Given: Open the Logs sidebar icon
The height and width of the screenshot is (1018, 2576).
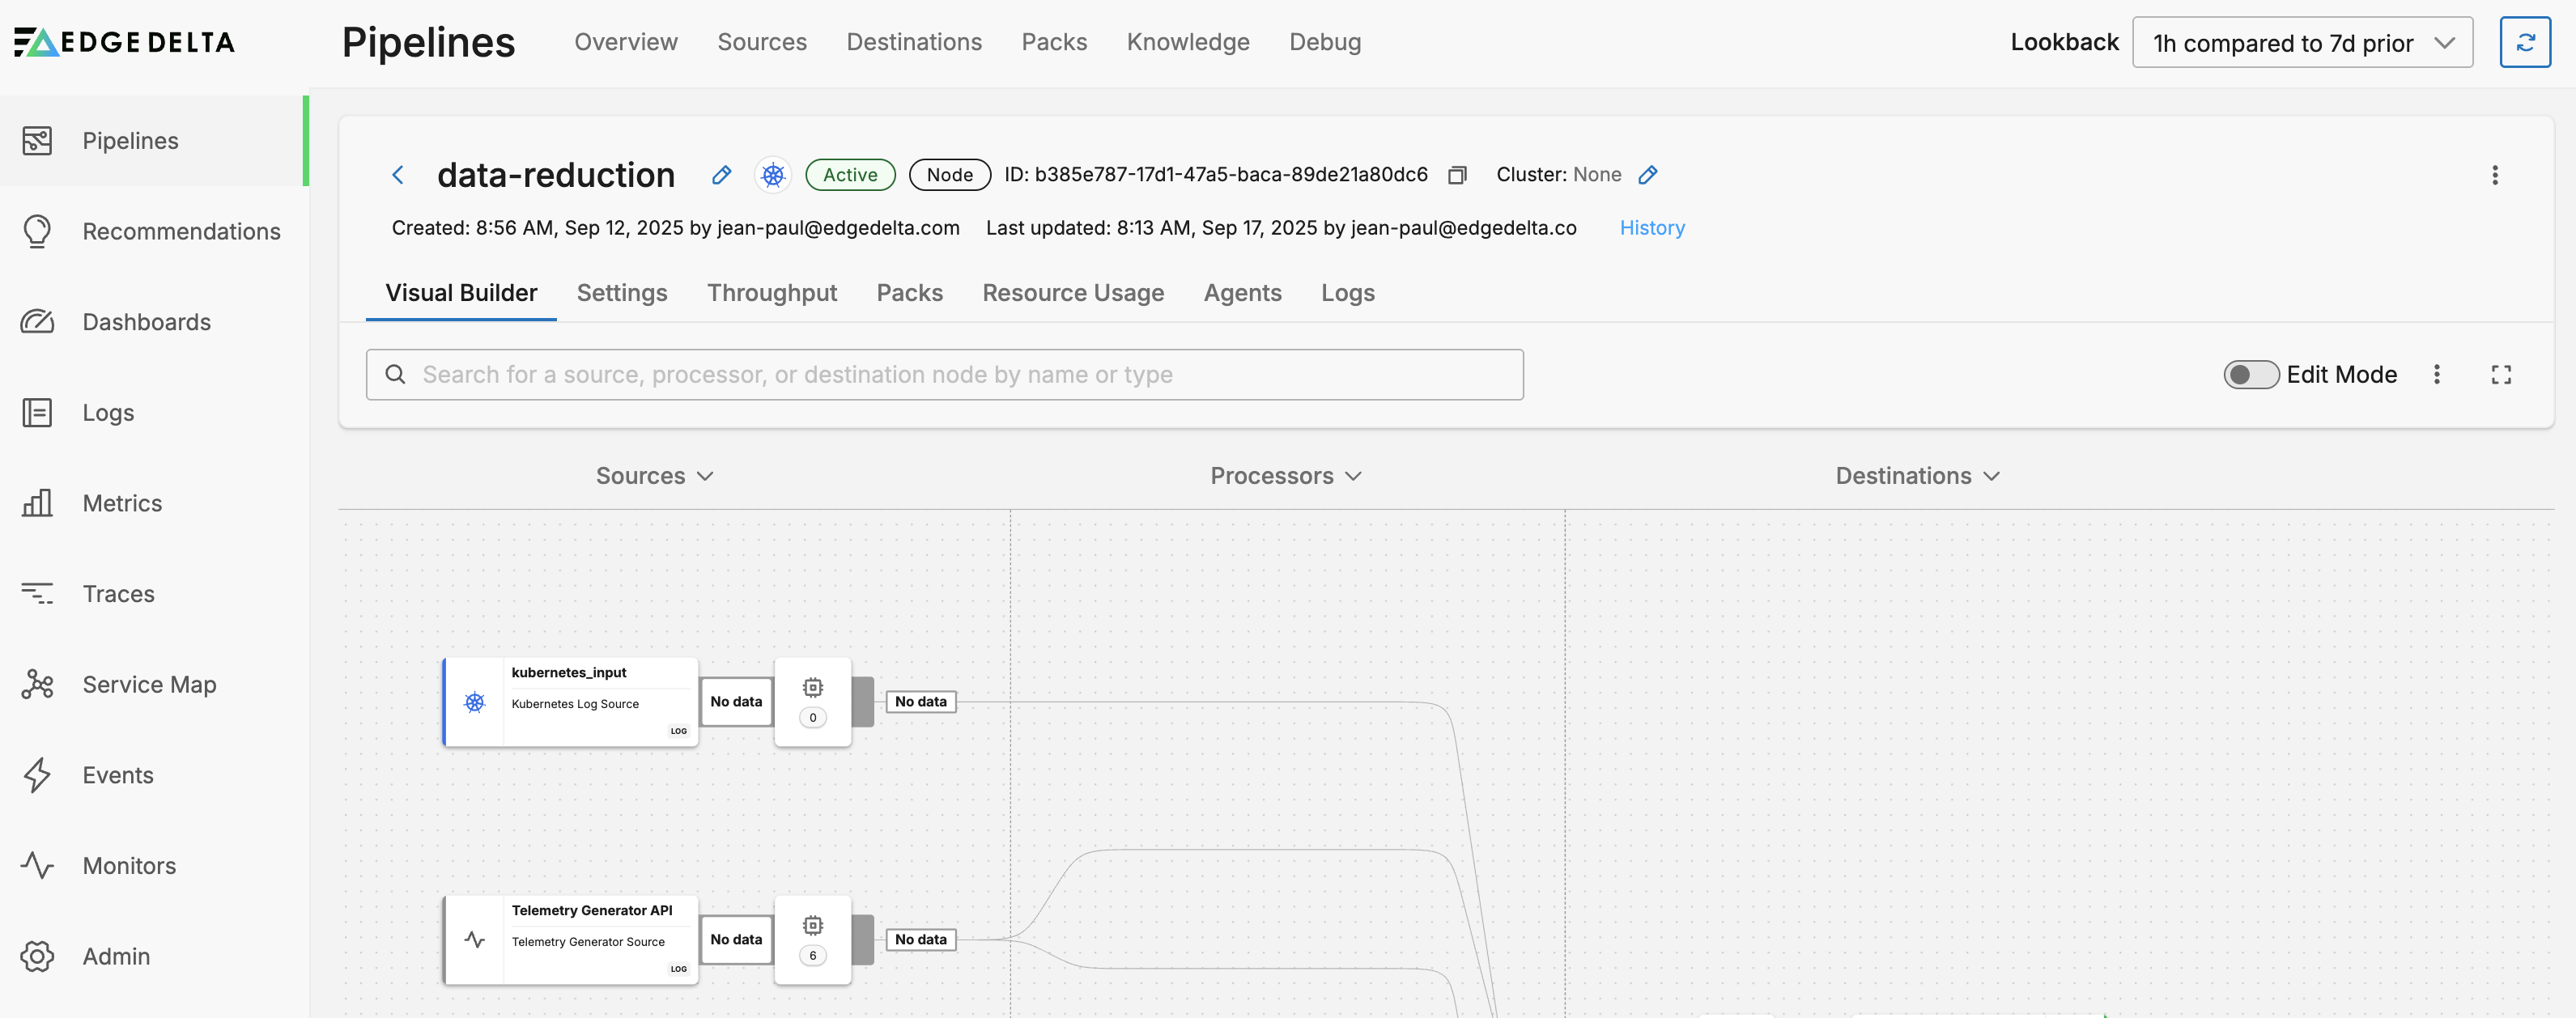Looking at the screenshot, I should click(37, 413).
